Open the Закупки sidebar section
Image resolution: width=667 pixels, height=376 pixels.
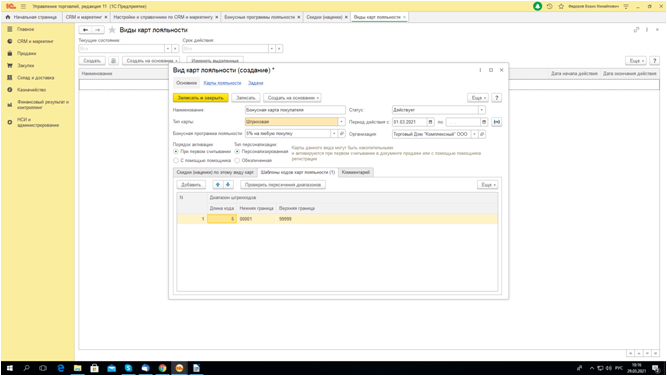(x=26, y=66)
